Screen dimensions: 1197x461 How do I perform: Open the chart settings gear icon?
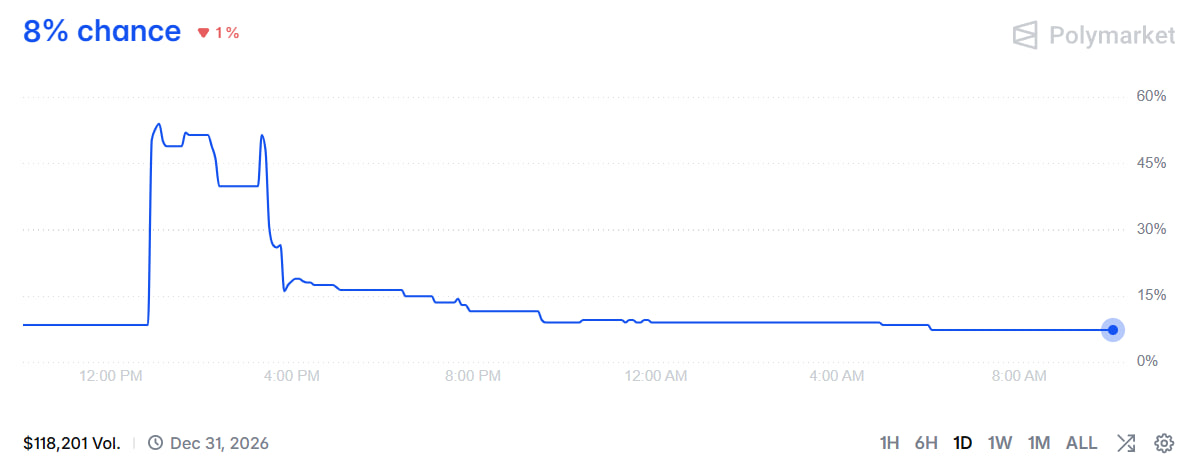click(x=1163, y=443)
